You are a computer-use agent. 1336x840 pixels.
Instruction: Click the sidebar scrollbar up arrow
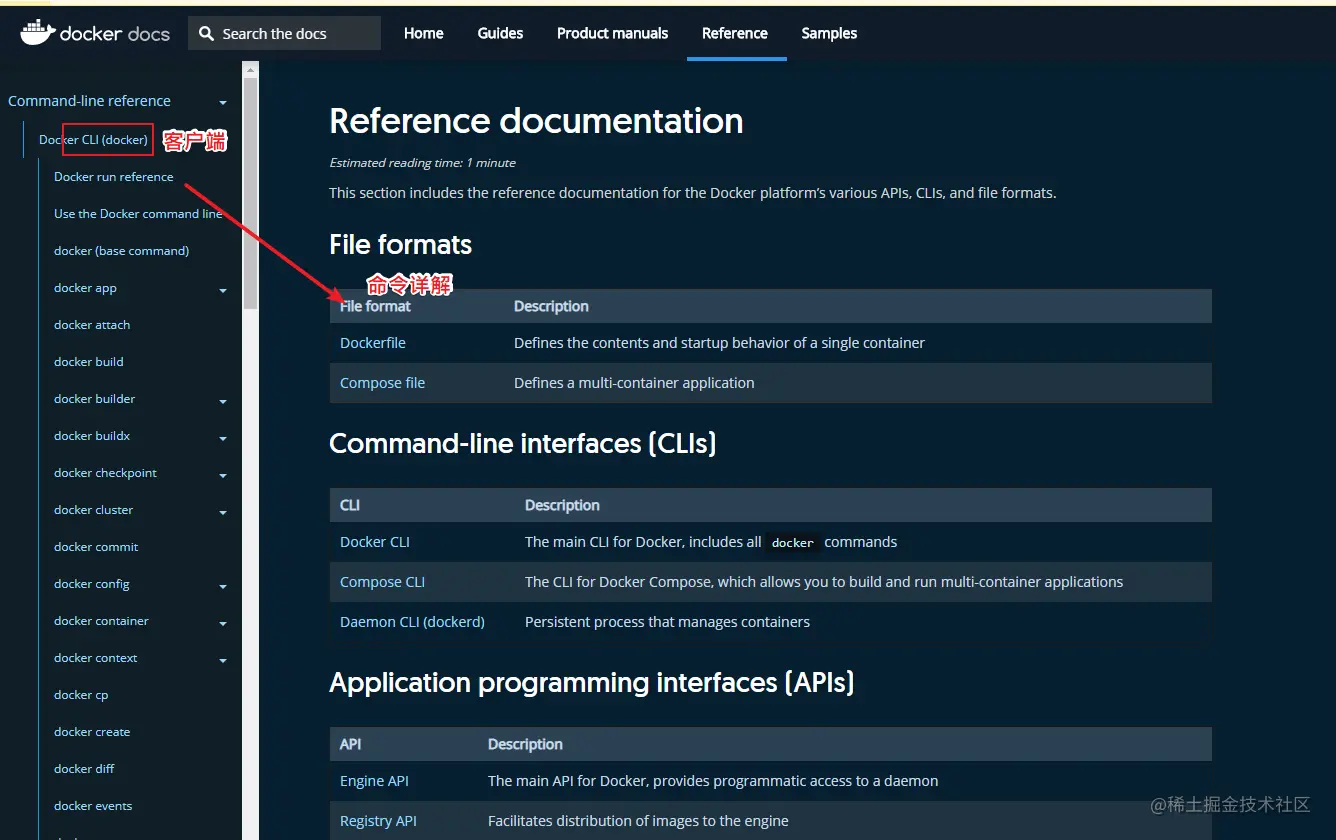(250, 69)
